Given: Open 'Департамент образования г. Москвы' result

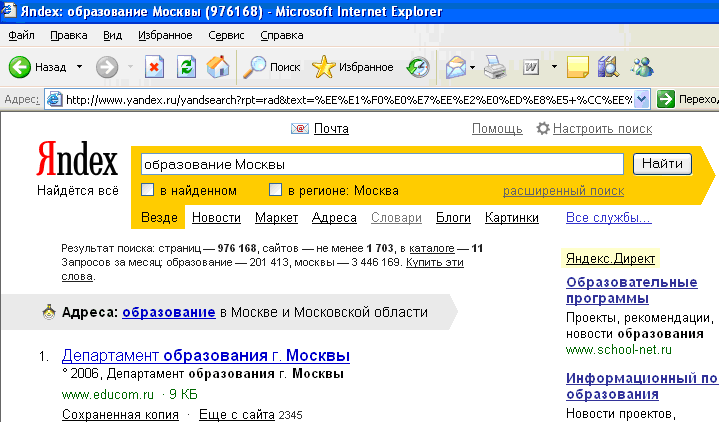Looking at the screenshot, I should click(205, 355).
